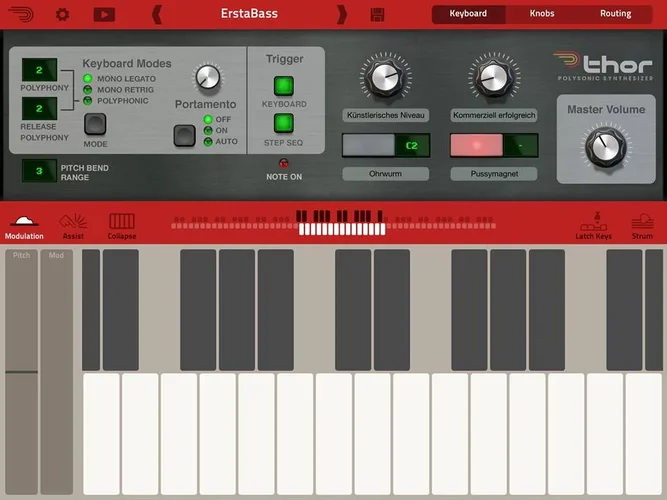The height and width of the screenshot is (500, 667).
Task: Toggle the Keyboard trigger button
Action: point(284,86)
